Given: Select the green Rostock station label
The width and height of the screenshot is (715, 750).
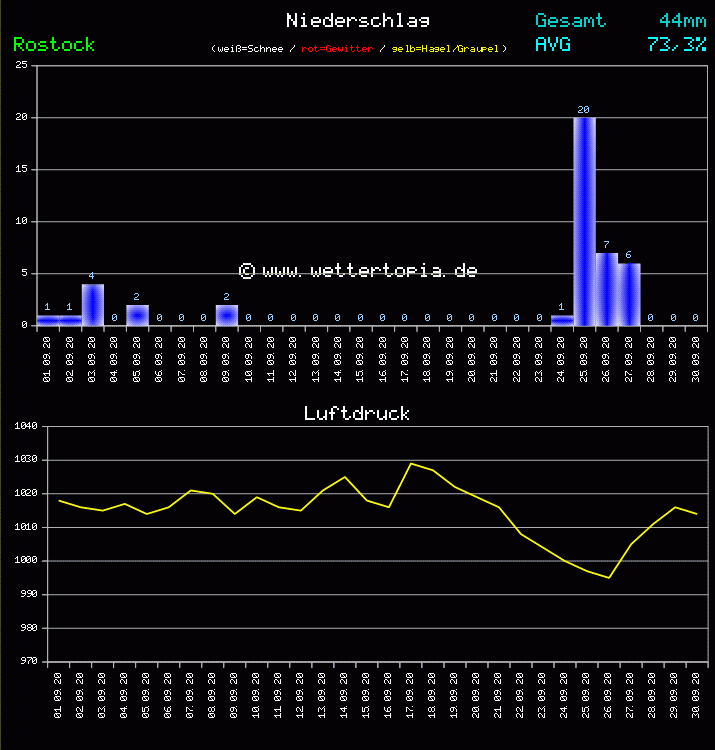Looking at the screenshot, I should (x=54, y=45).
